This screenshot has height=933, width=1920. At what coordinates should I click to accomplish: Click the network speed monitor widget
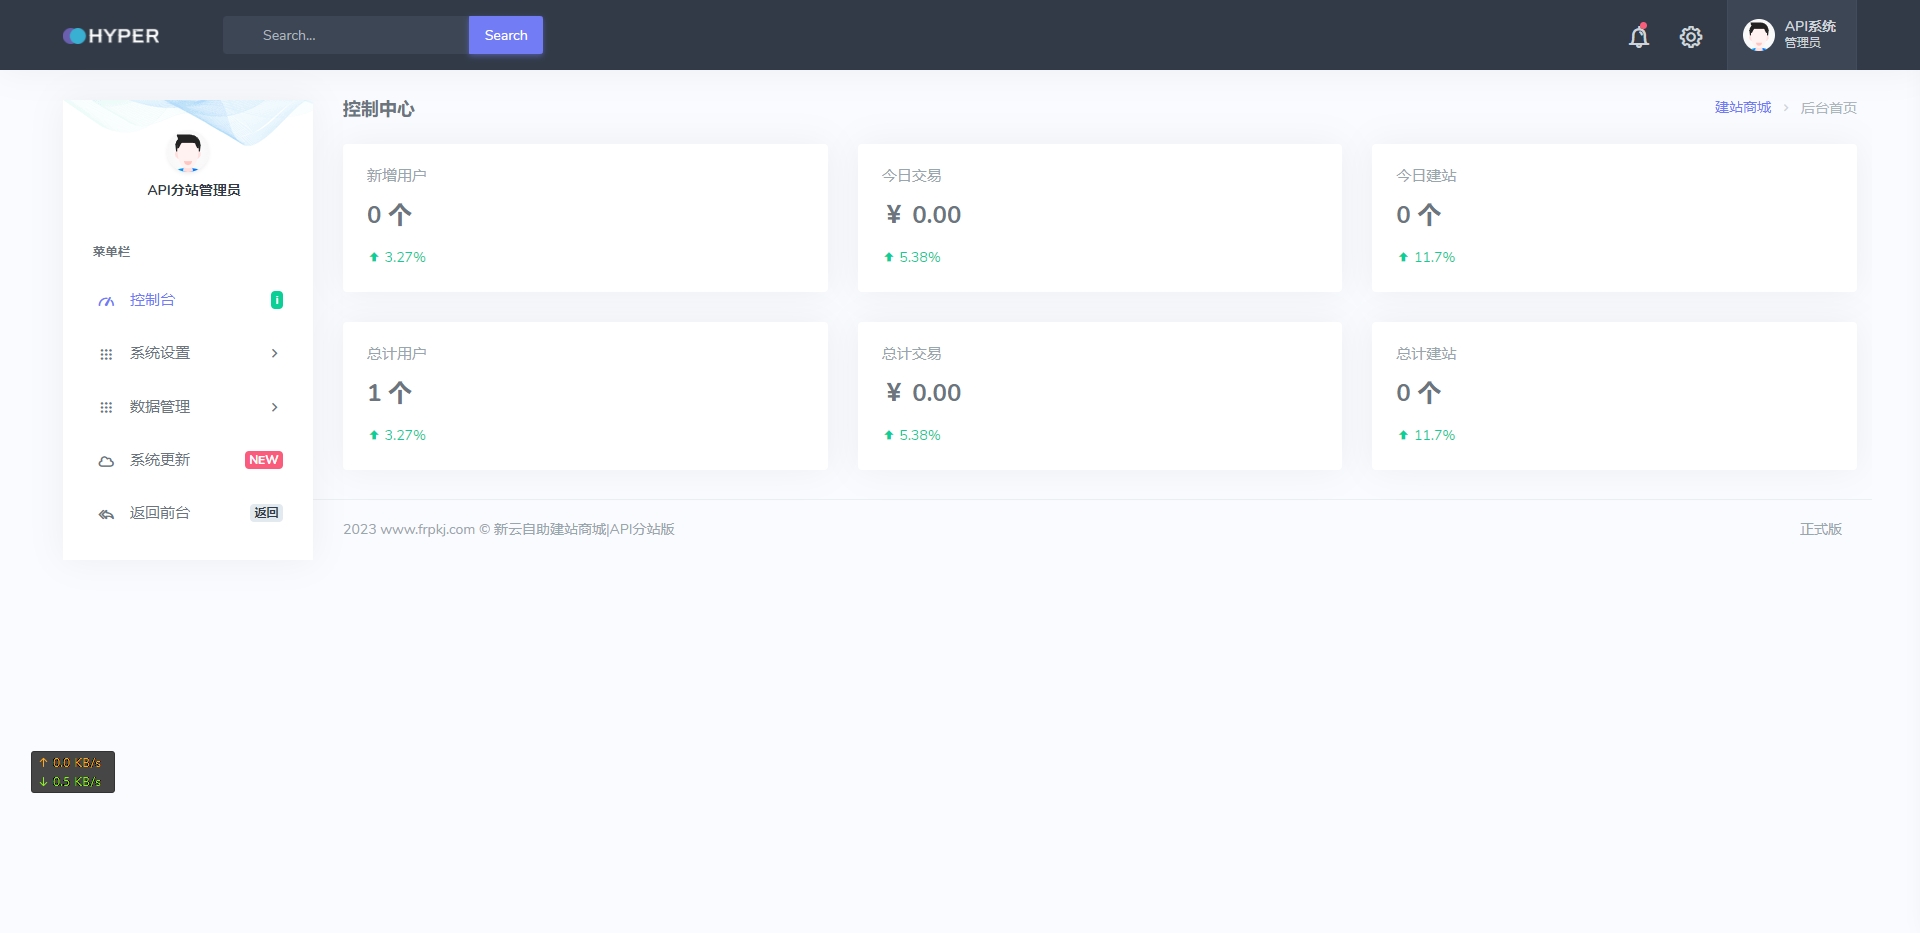[x=73, y=772]
